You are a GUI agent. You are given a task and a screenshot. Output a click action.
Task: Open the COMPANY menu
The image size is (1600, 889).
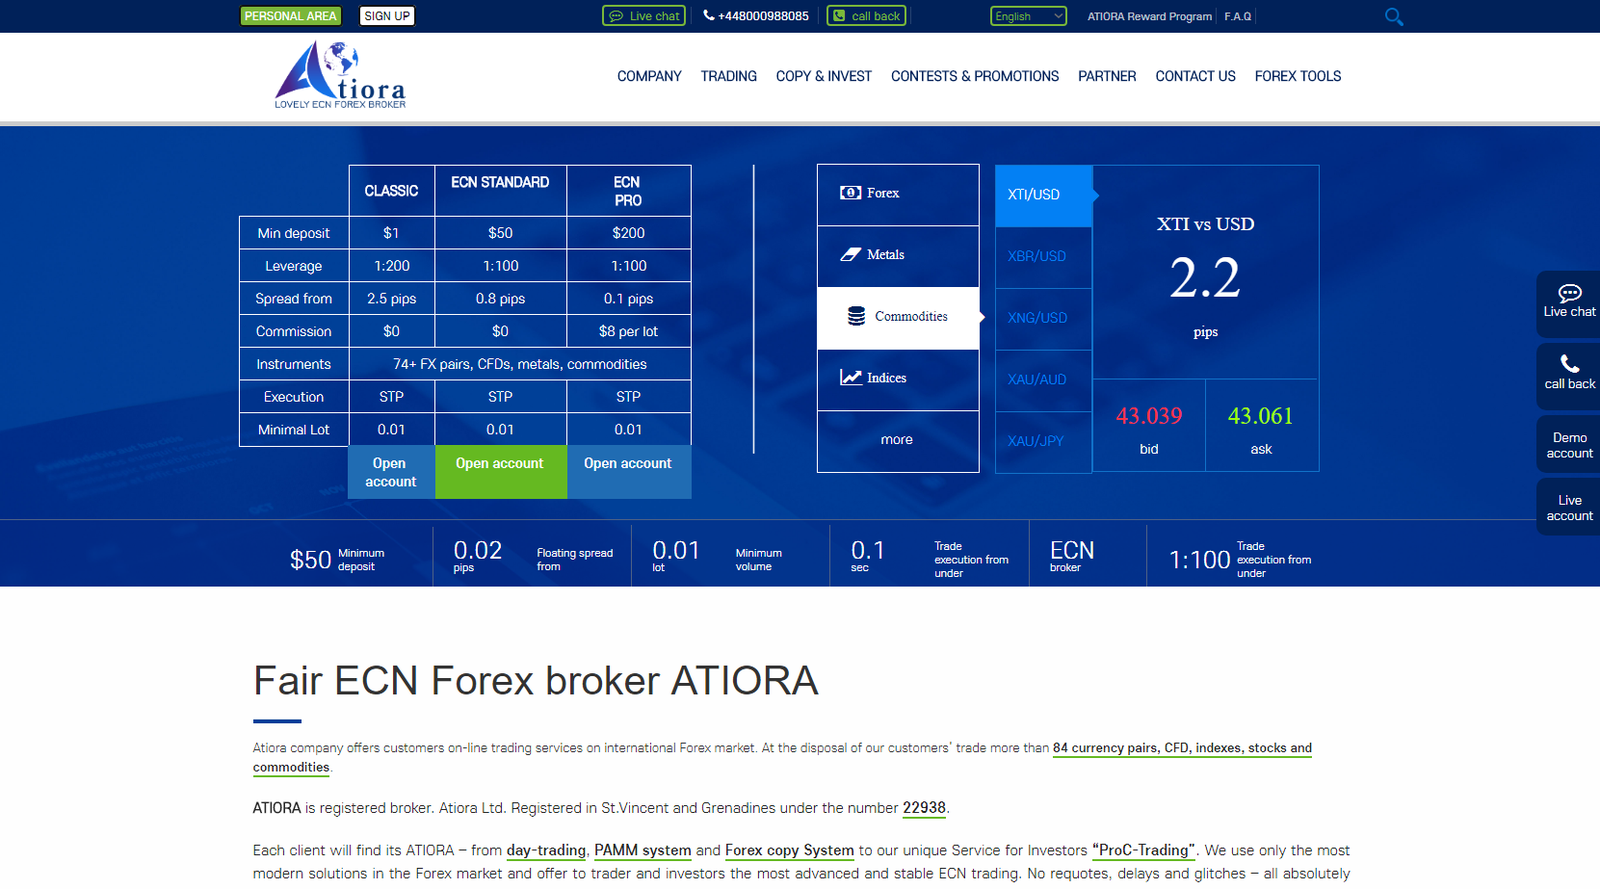click(649, 76)
